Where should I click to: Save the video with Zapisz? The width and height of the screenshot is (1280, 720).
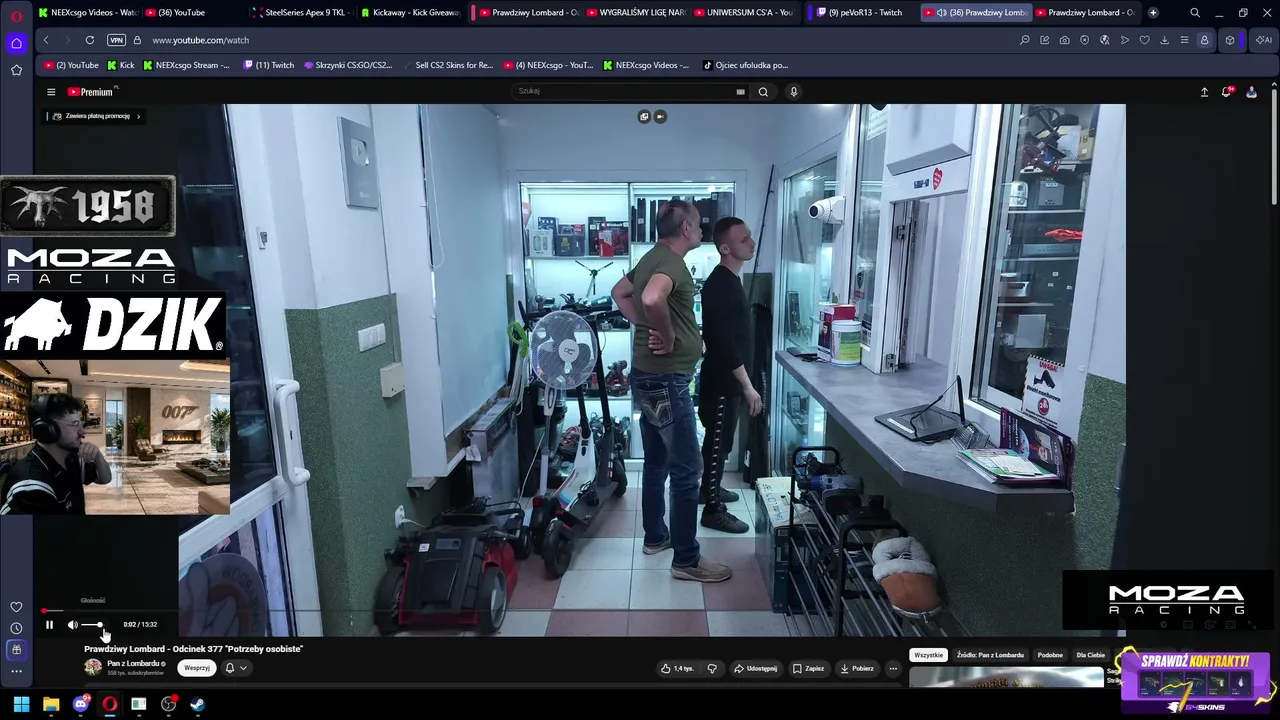(809, 668)
